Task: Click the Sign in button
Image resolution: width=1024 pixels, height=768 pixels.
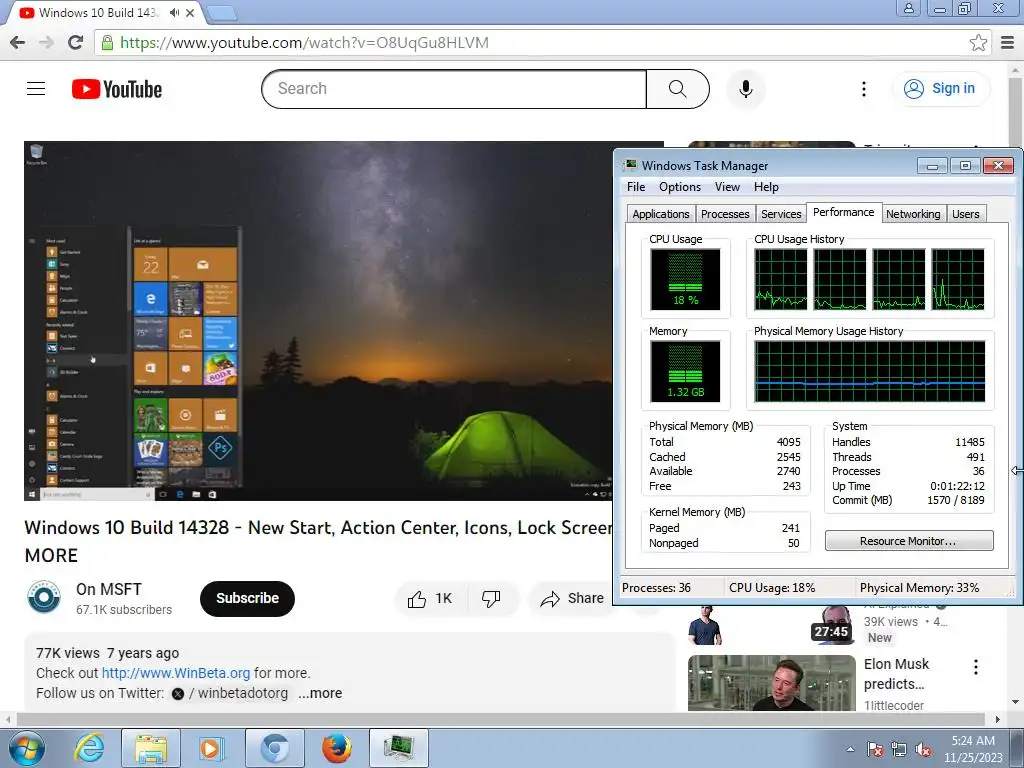Action: click(x=940, y=89)
